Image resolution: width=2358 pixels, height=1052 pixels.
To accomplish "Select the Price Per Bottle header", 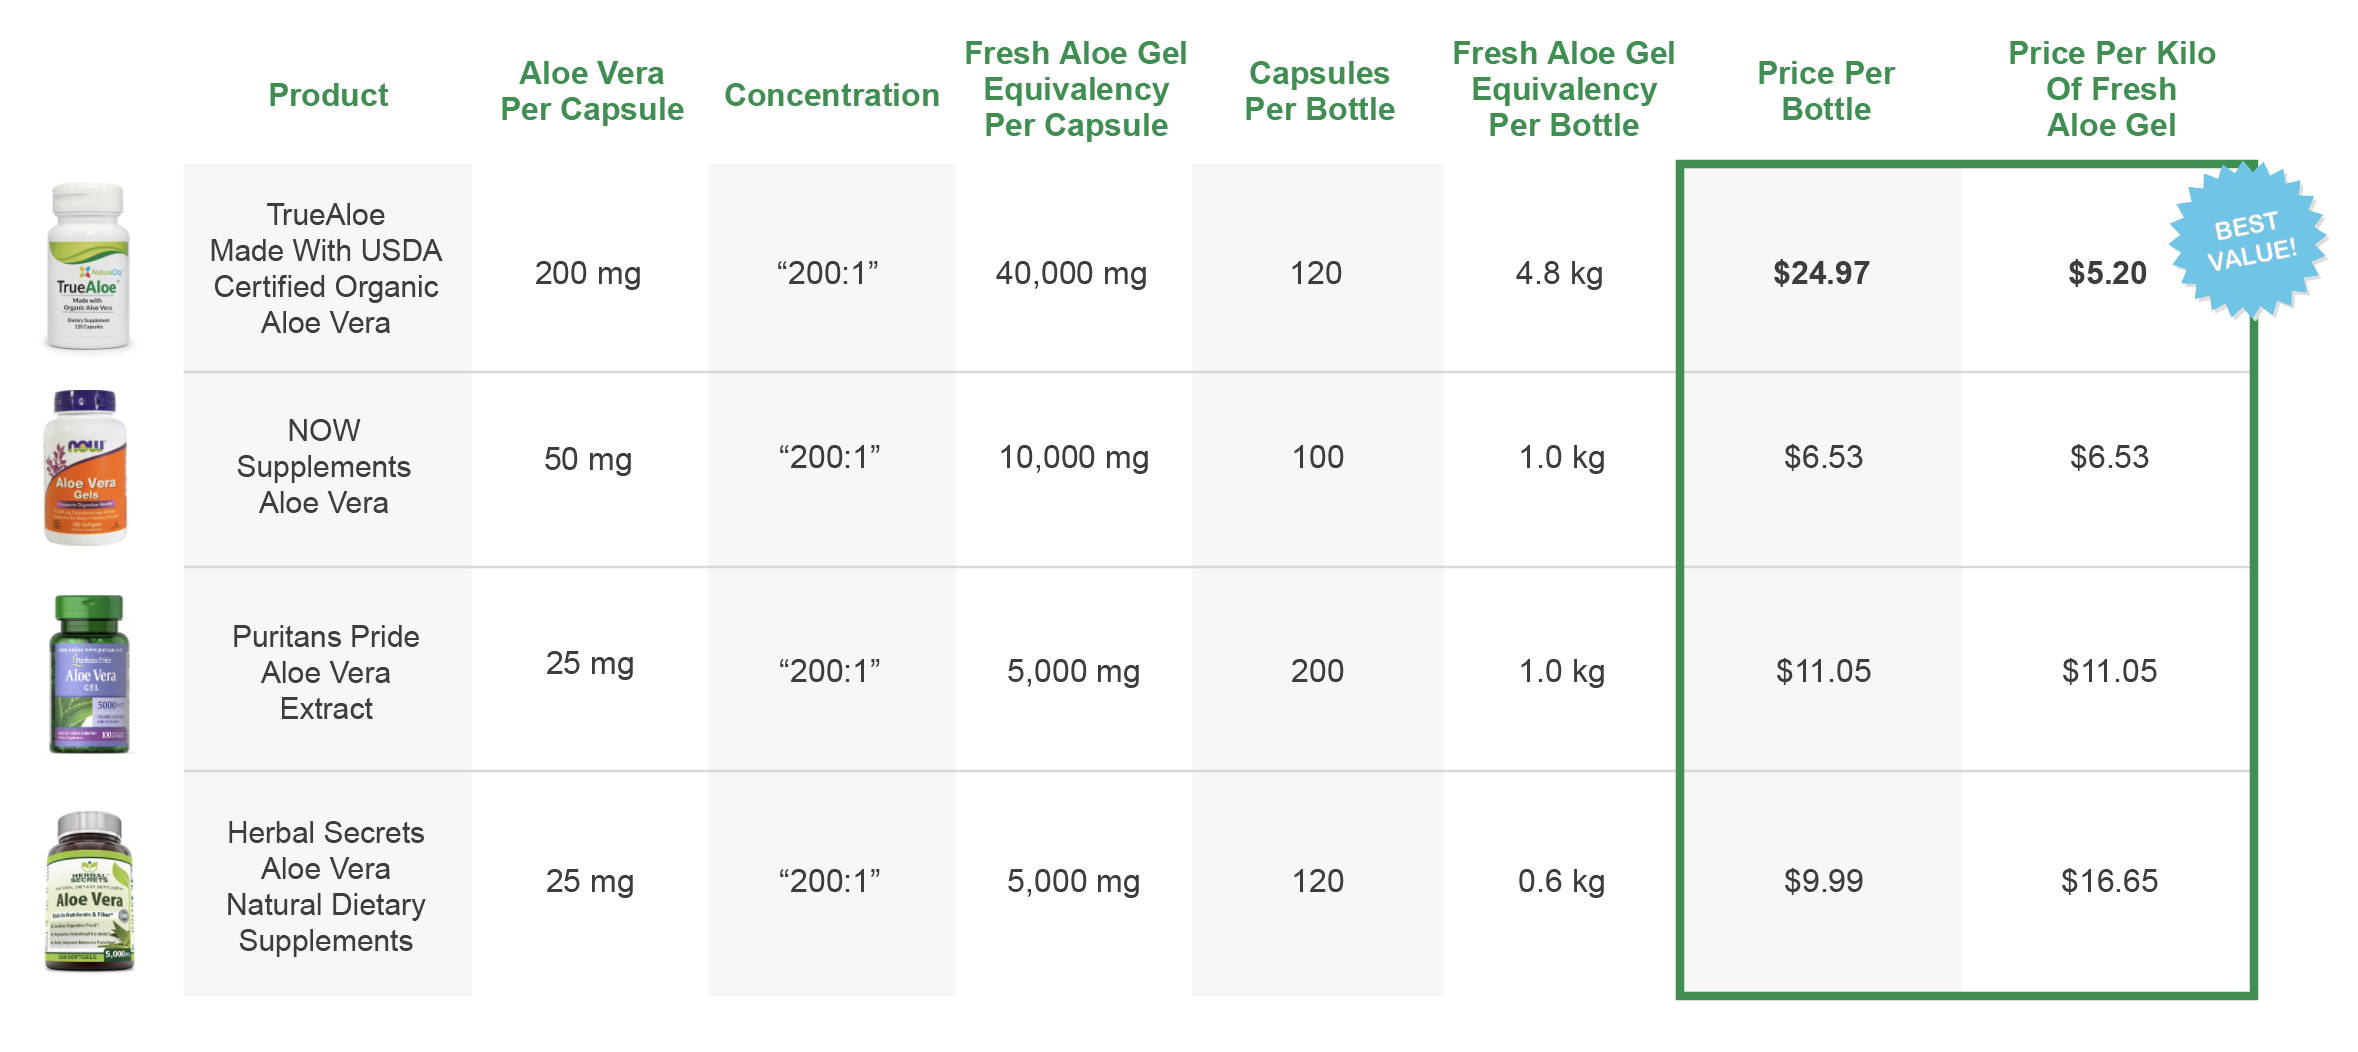I will pyautogui.click(x=1826, y=91).
